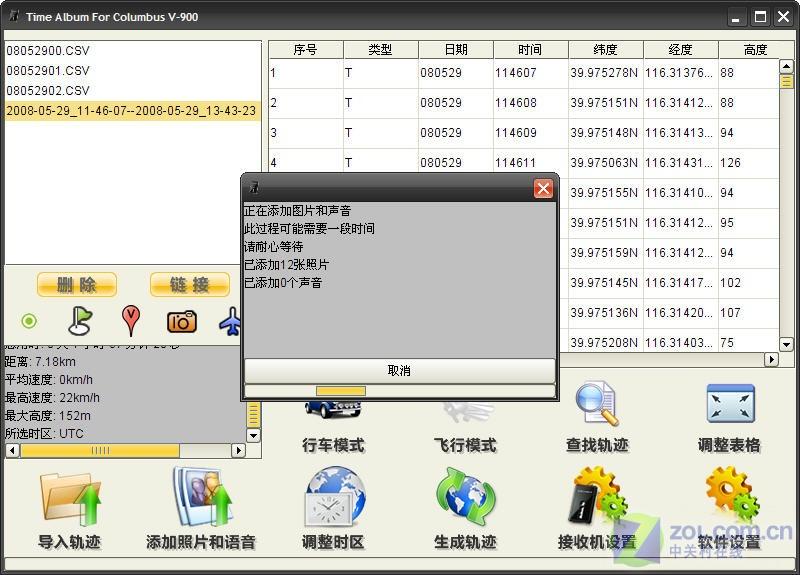Viewport: 800px width, 575px height.
Task: Sort by 纬度 column header
Action: pyautogui.click(x=606, y=50)
